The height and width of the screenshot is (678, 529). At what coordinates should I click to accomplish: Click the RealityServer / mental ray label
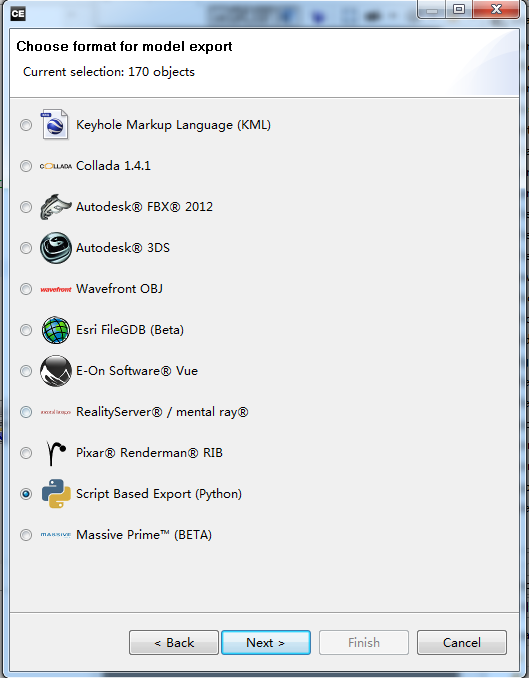[x=162, y=412]
